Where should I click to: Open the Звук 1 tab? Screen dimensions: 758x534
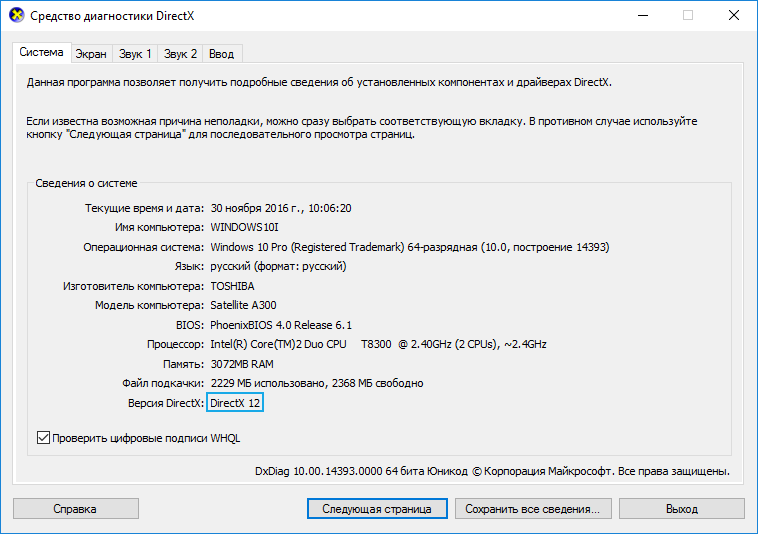click(x=135, y=53)
